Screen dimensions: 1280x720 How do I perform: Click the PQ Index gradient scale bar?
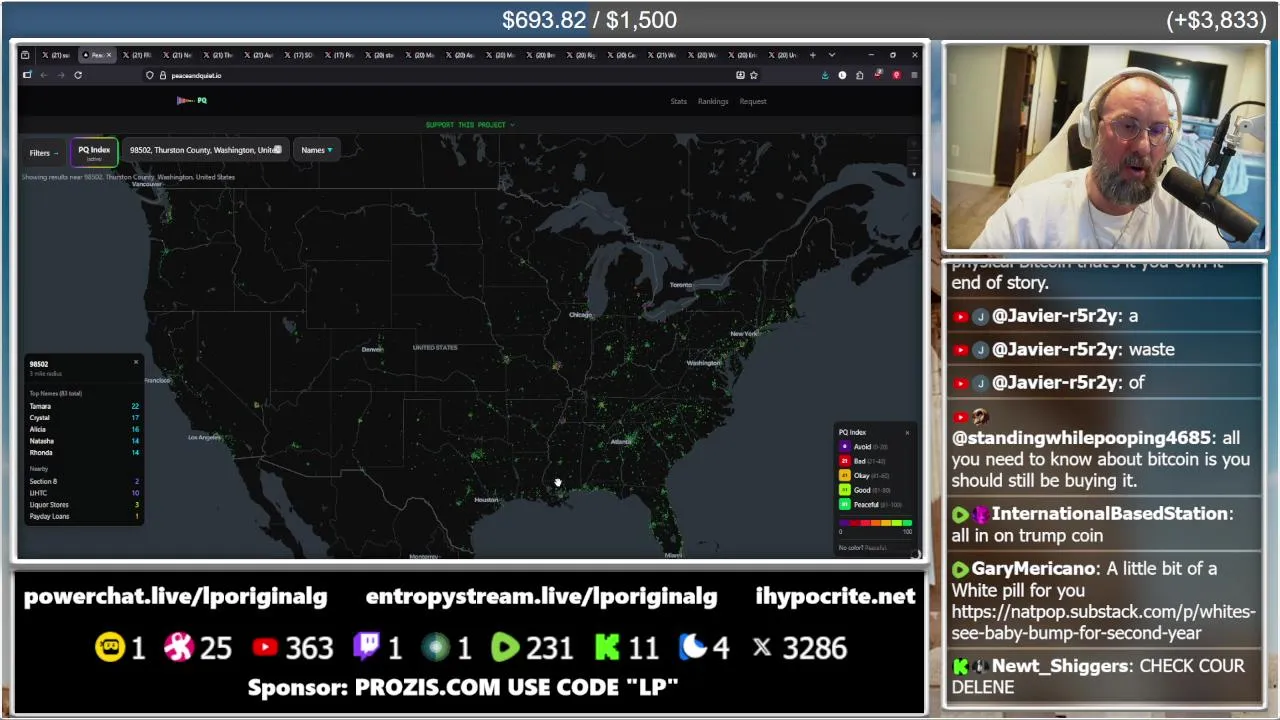(x=875, y=522)
